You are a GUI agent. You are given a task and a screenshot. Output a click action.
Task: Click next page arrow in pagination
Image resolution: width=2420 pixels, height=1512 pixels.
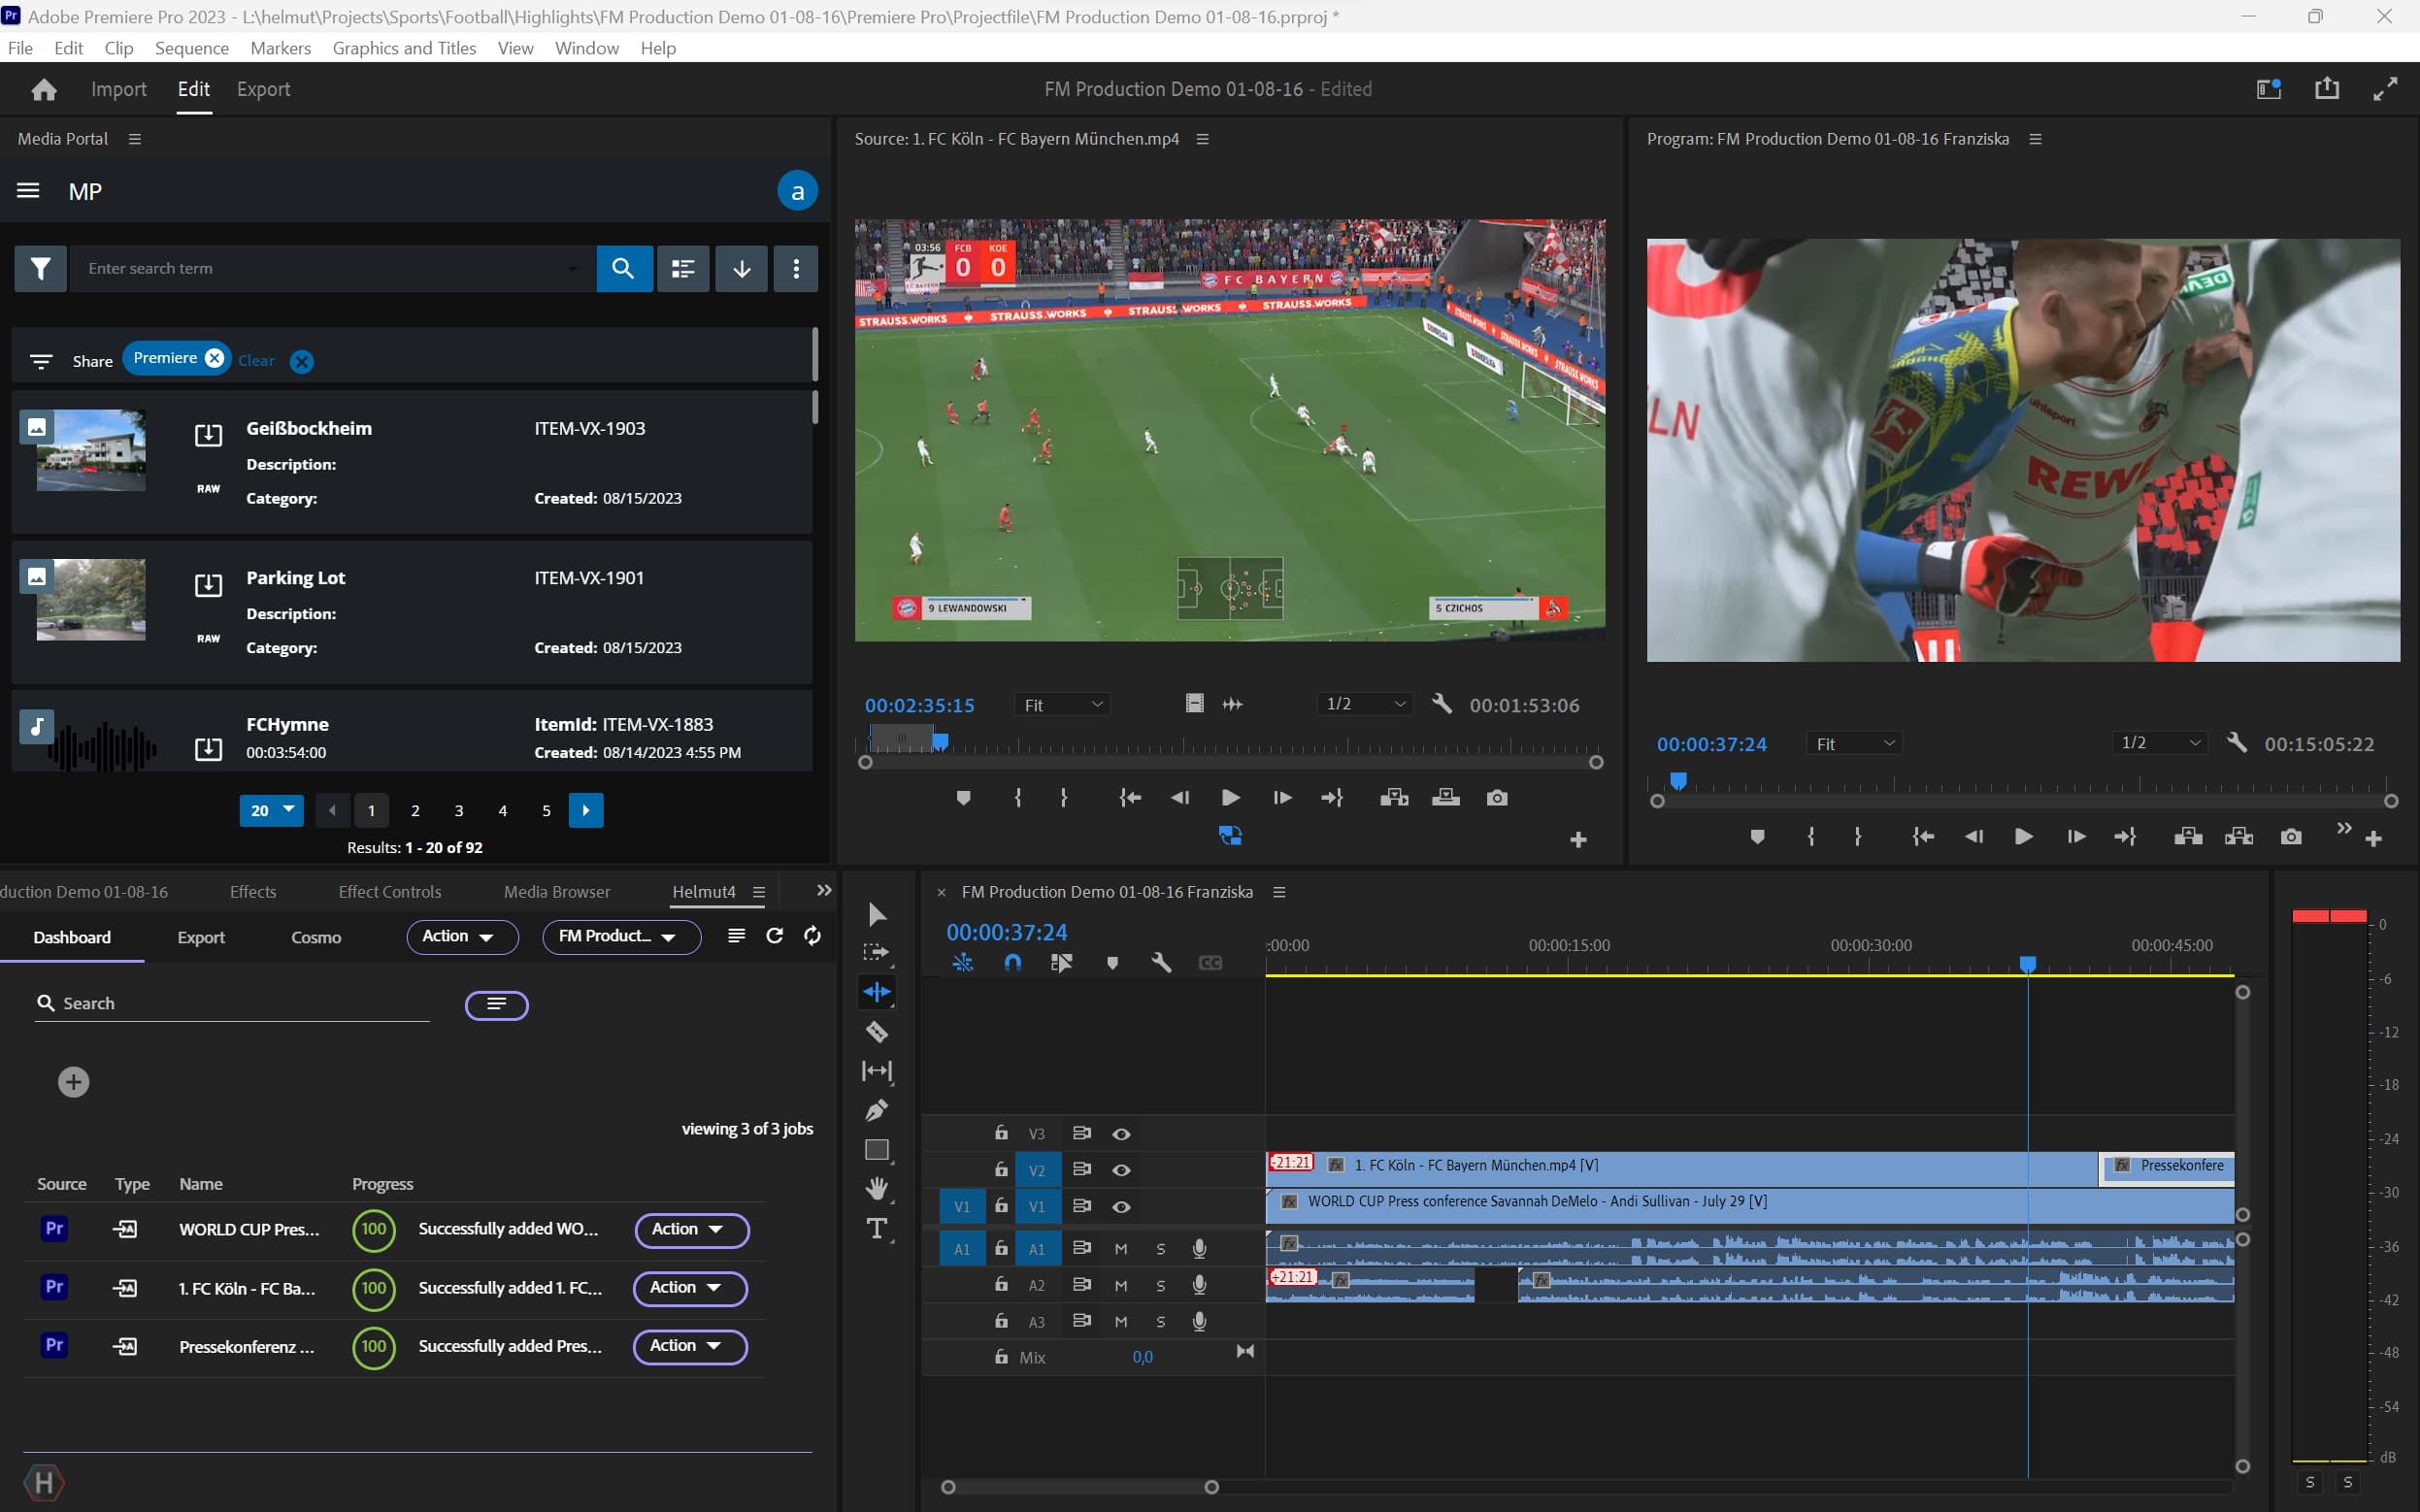point(586,810)
